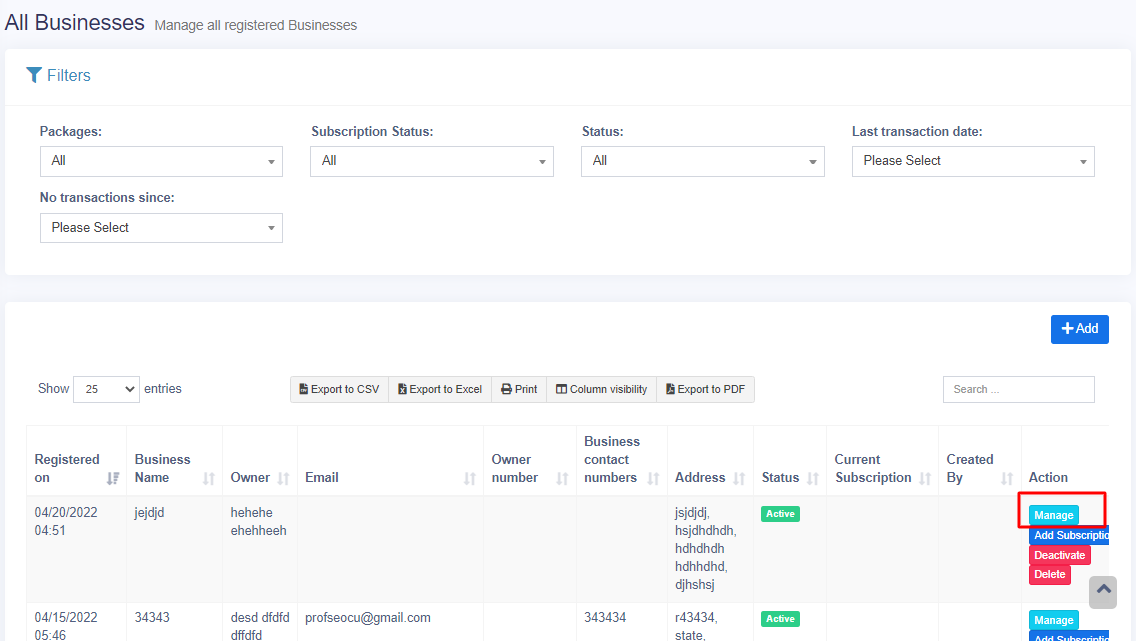Open Last transaction date dropdown
The height and width of the screenshot is (641, 1136).
click(972, 161)
